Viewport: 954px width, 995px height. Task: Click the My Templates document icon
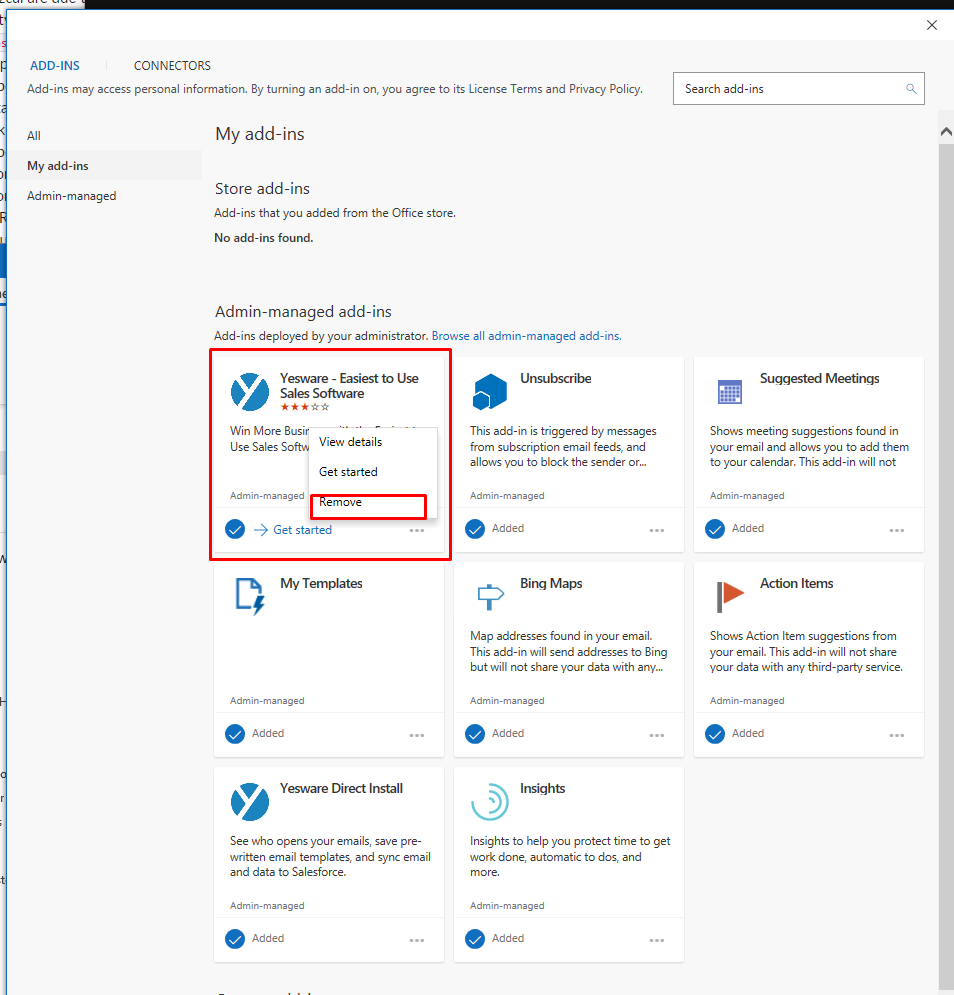point(250,596)
